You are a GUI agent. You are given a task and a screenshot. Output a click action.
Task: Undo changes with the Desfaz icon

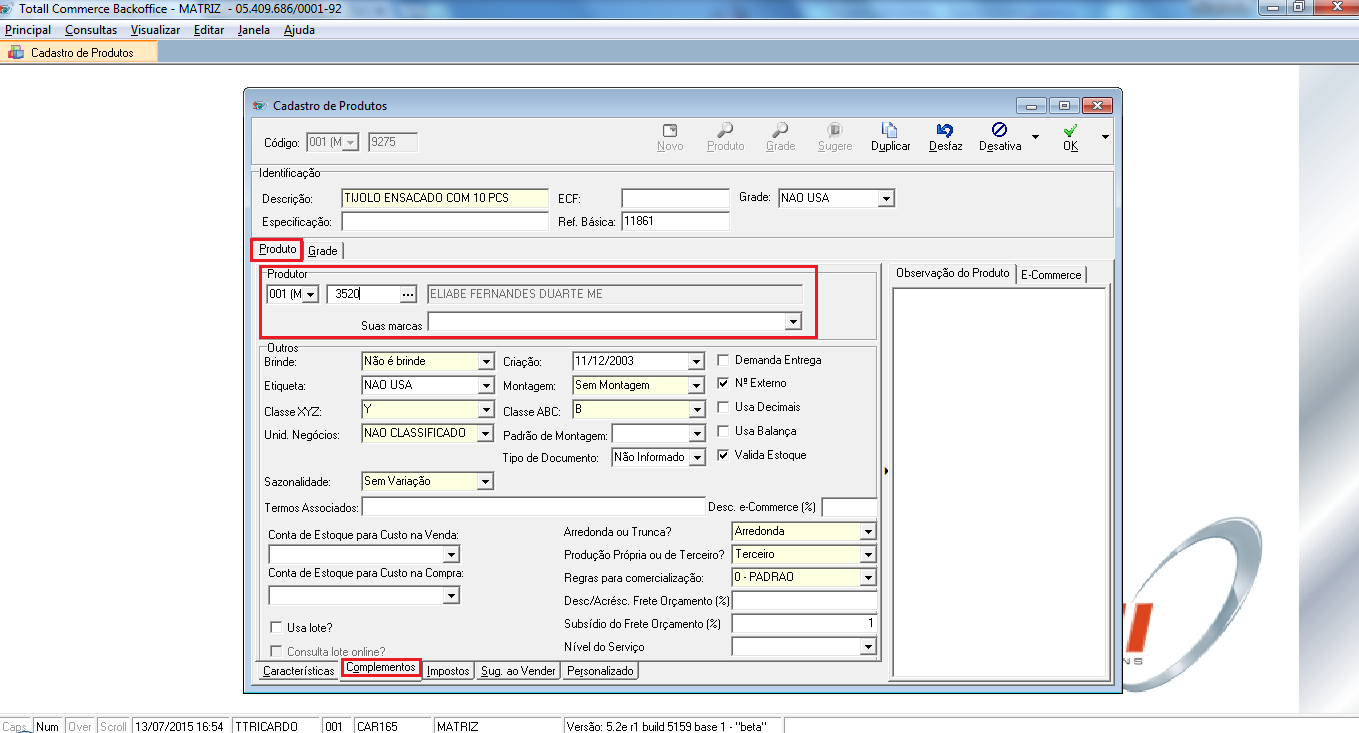click(945, 130)
